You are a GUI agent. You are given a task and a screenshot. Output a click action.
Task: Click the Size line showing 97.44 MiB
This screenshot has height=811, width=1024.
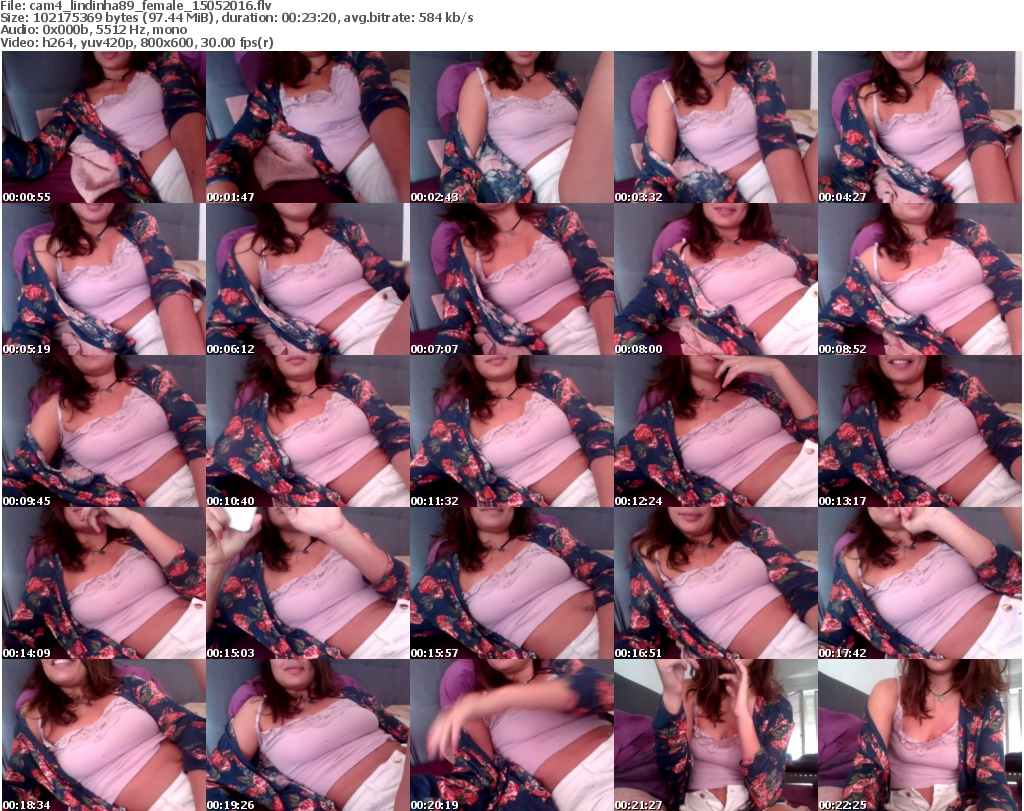[236, 18]
